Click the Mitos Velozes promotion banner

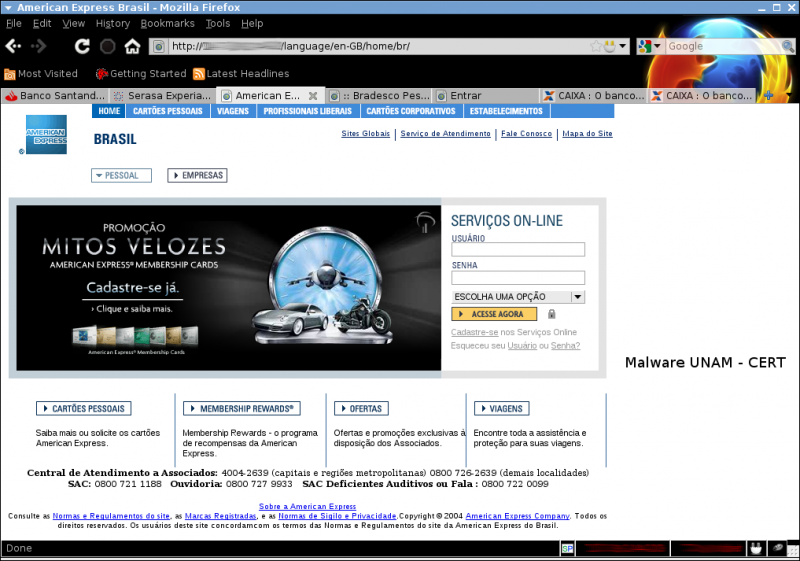[229, 288]
